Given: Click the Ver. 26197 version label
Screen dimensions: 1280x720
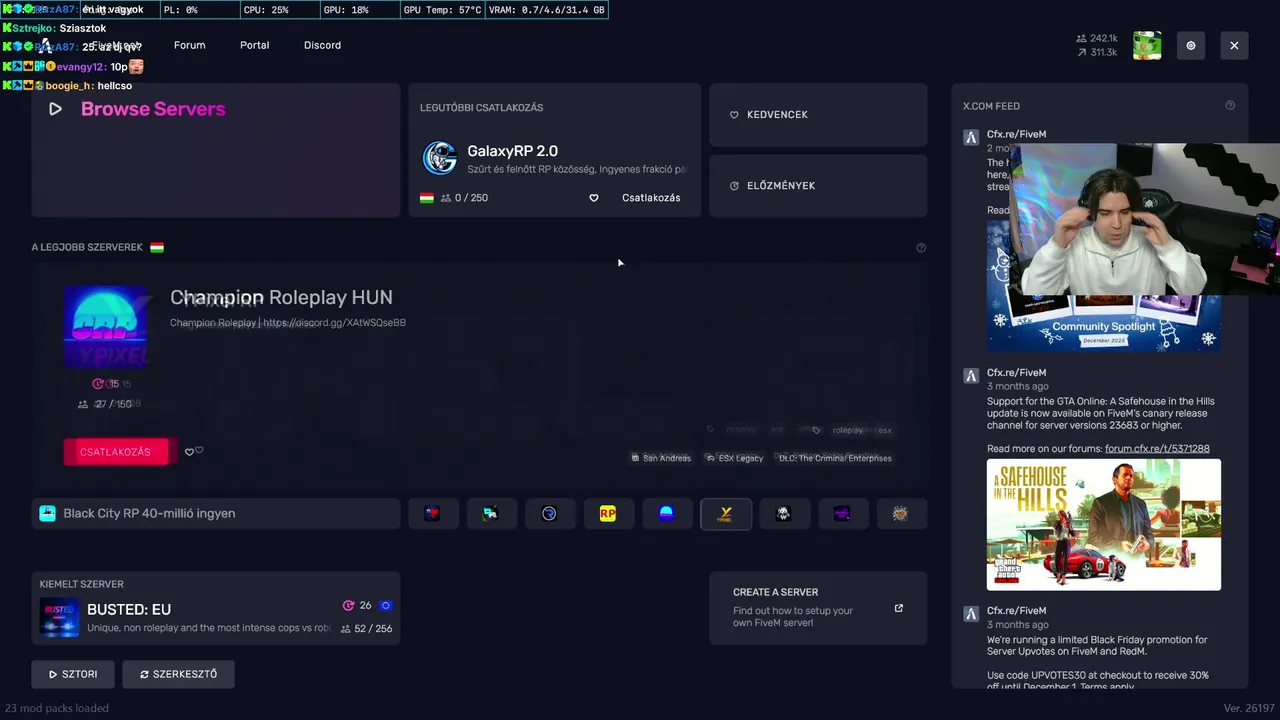Looking at the screenshot, I should pyautogui.click(x=1249, y=708).
